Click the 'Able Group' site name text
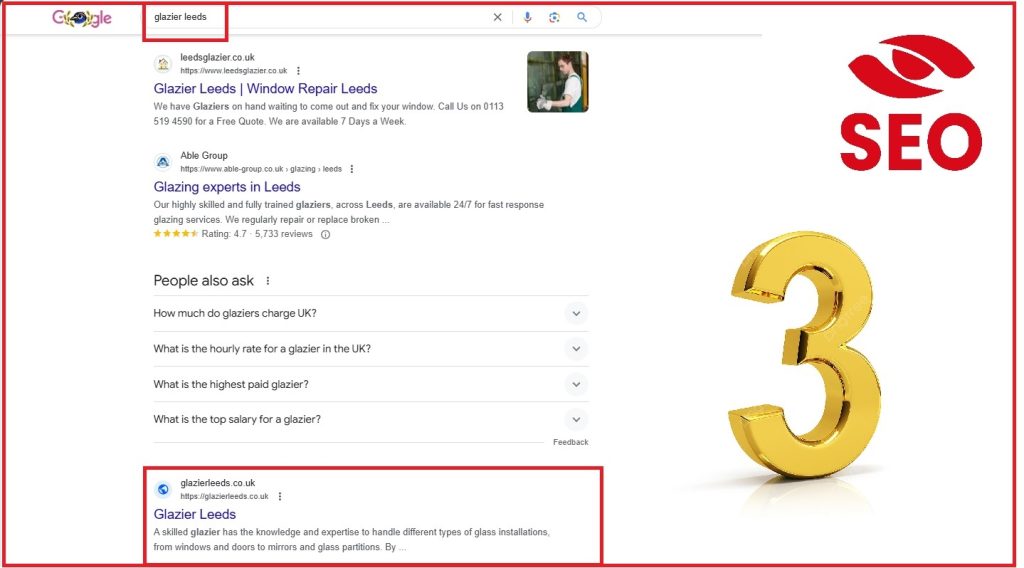The height and width of the screenshot is (568, 1024). 204,155
